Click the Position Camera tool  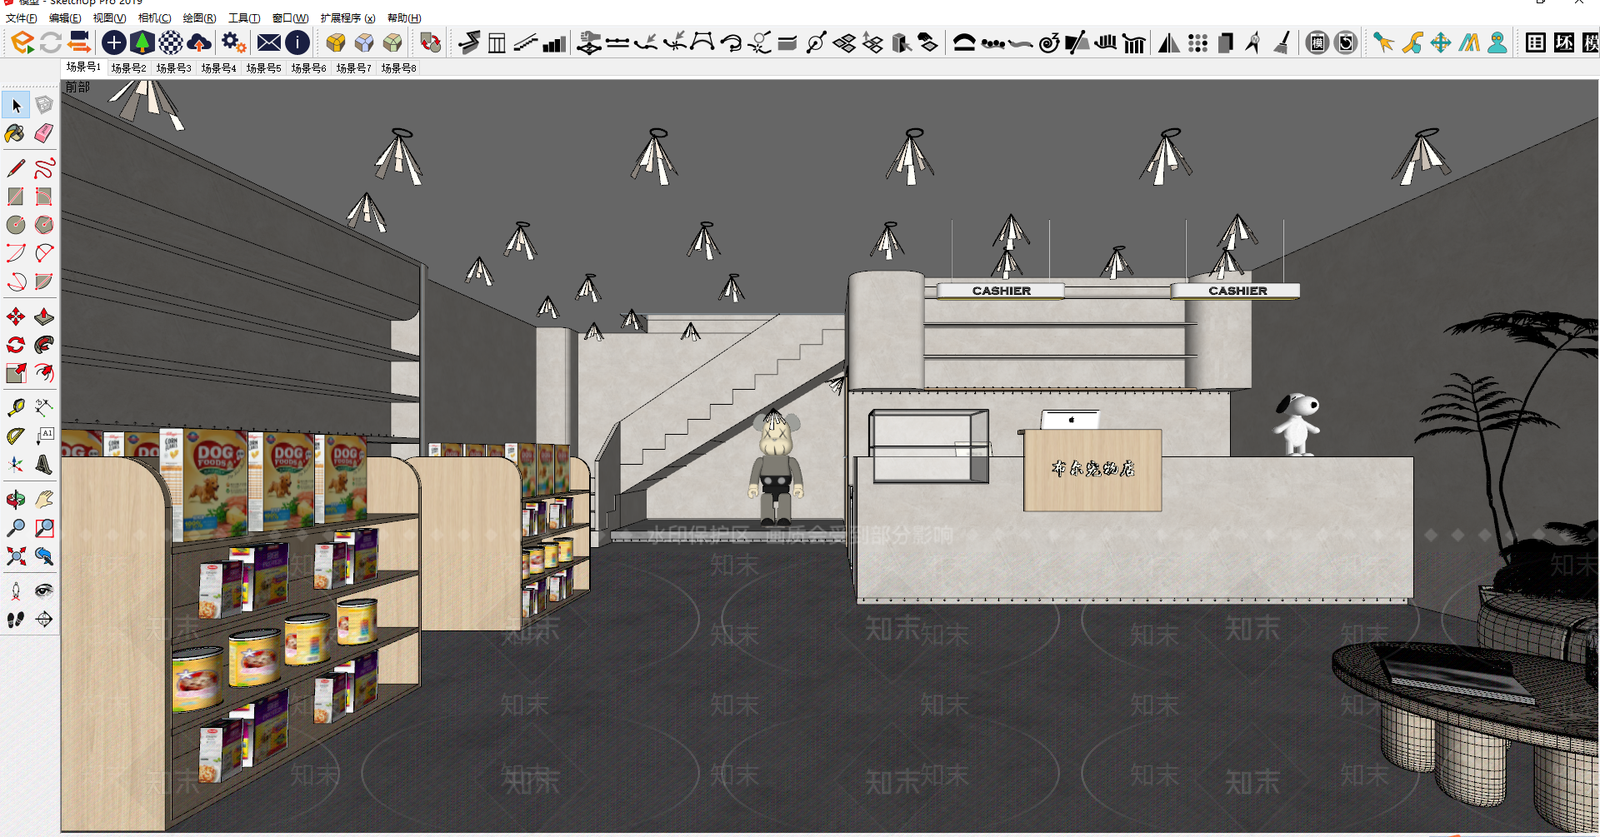16,591
